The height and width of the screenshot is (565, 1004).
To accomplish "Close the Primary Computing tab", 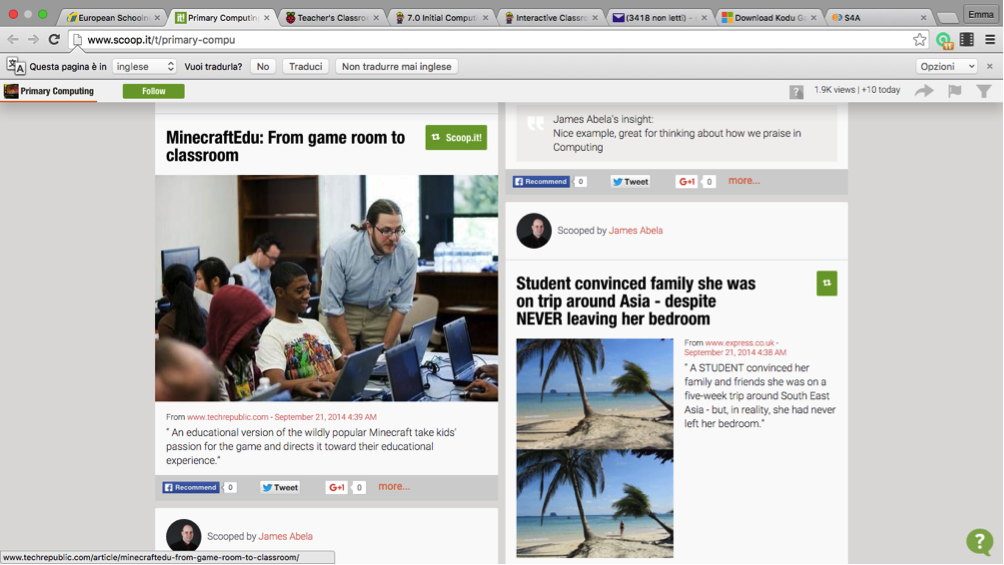I will pyautogui.click(x=267, y=18).
